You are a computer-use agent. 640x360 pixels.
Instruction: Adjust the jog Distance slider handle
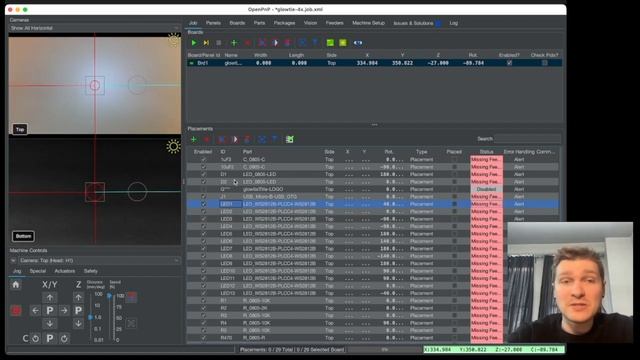(90, 317)
